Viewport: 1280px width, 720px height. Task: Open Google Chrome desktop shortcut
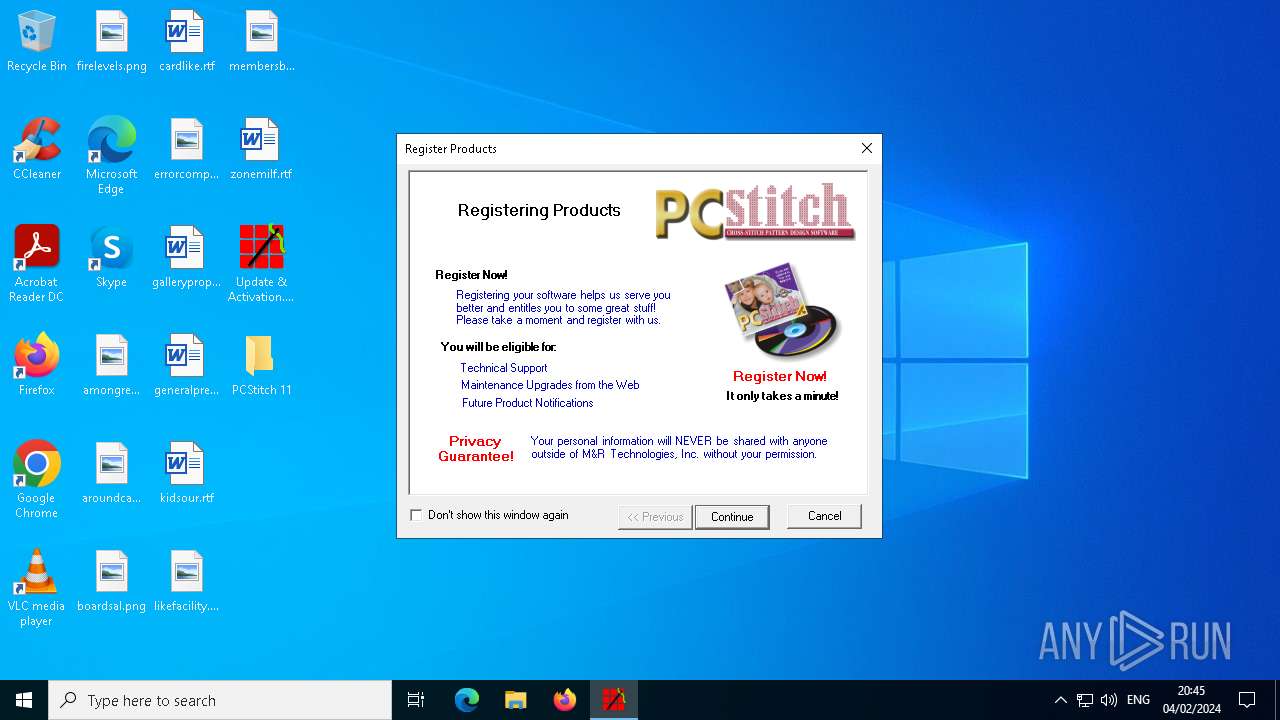37,480
